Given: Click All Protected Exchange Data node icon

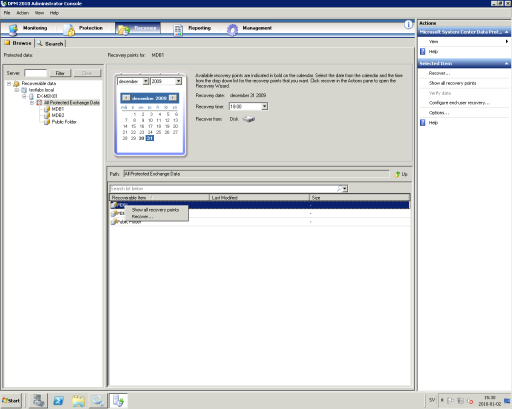Looking at the screenshot, I should tap(39, 103).
